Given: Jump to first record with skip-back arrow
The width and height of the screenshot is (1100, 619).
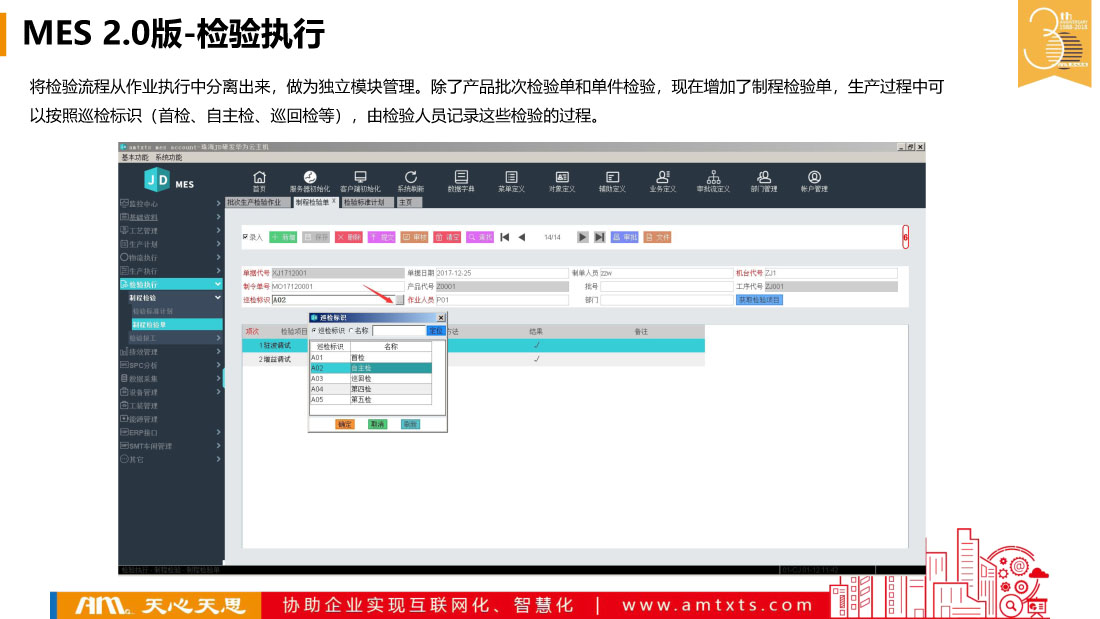Looking at the screenshot, I should pyautogui.click(x=505, y=237).
